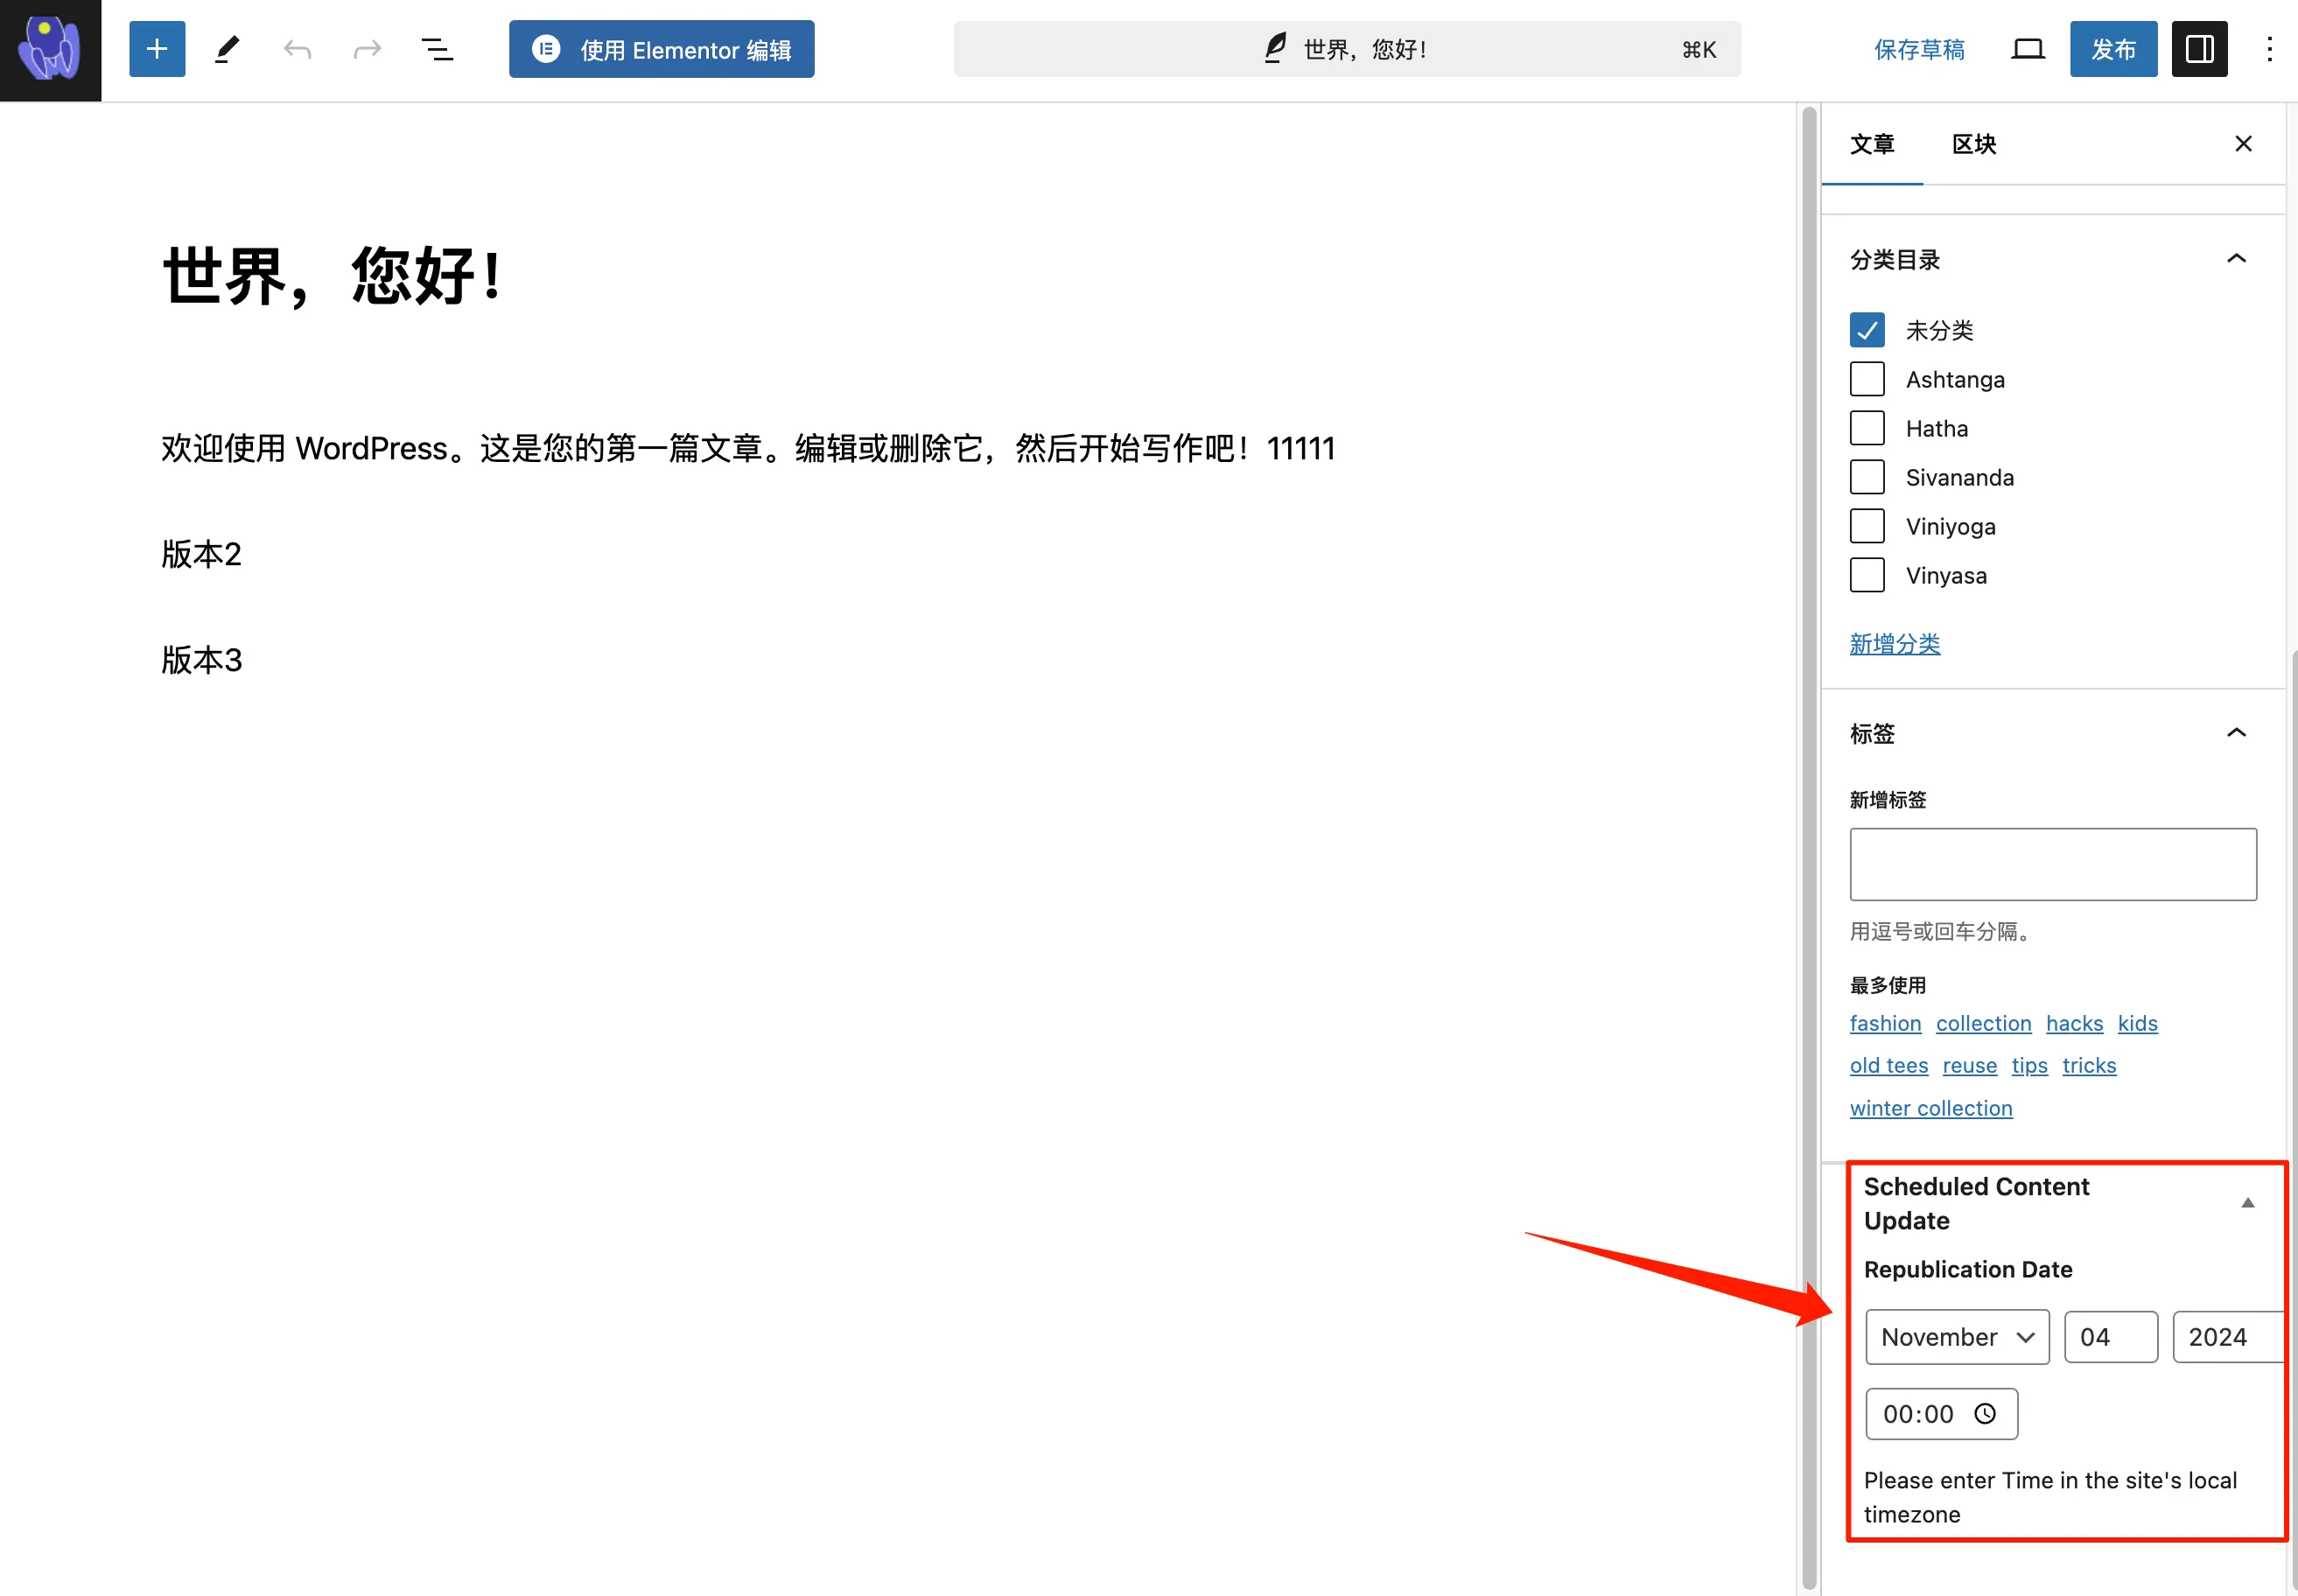Add the winter collection tag
The height and width of the screenshot is (1596, 2298).
click(1931, 1108)
